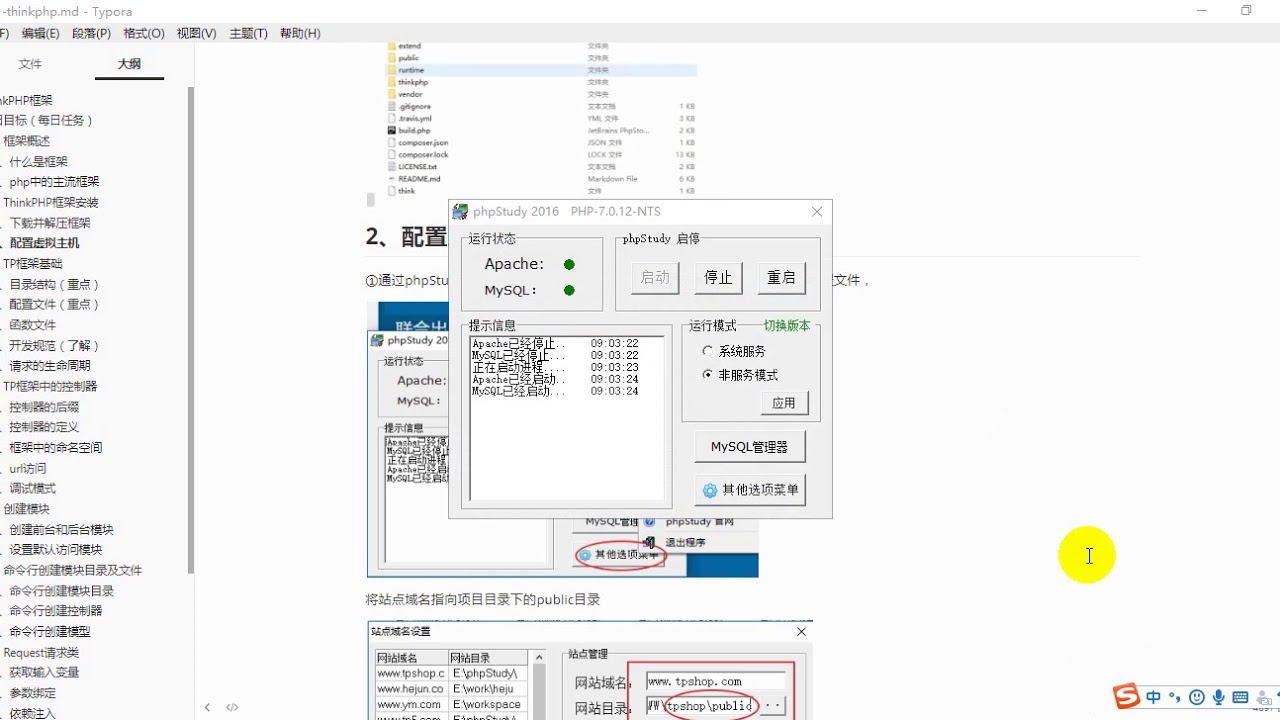Click the phpStudy 2016 title bar logo icon
This screenshot has height=720, width=1280.
(460, 212)
